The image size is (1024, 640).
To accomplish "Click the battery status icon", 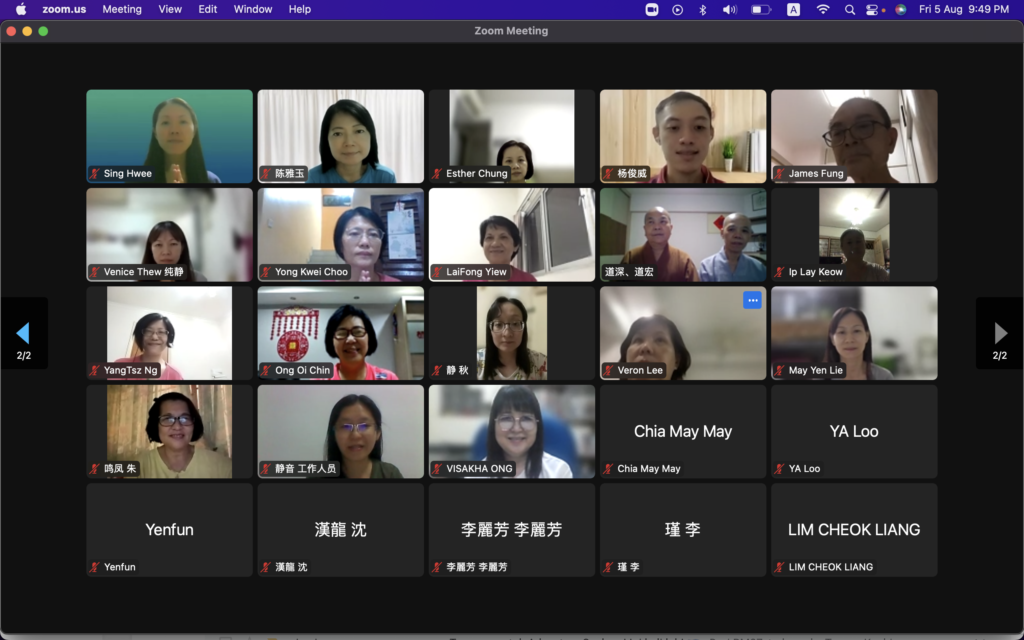I will click(x=761, y=9).
